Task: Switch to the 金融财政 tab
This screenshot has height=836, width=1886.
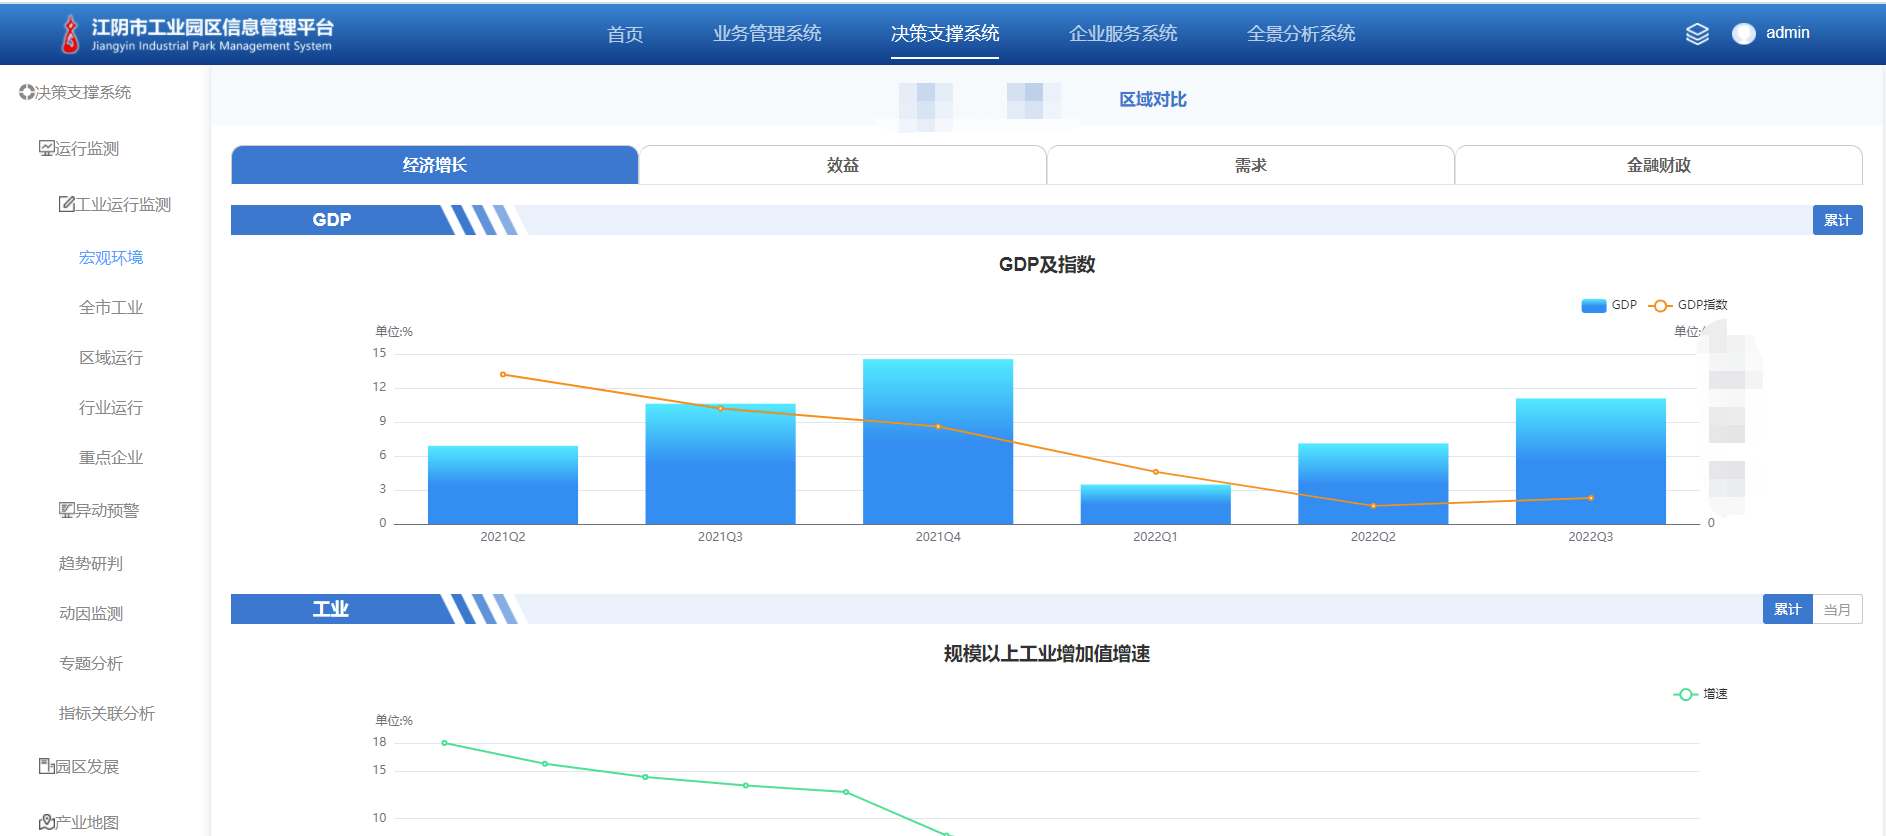Action: pyautogui.click(x=1659, y=165)
